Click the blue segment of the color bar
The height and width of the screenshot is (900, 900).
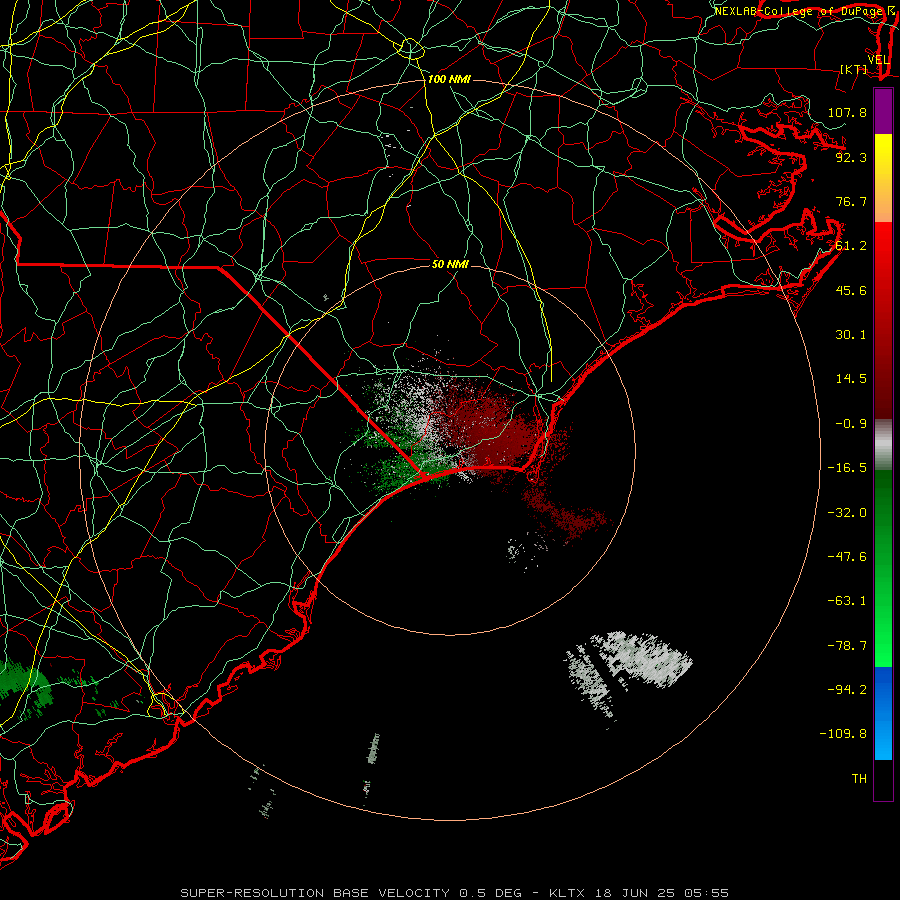point(883,713)
